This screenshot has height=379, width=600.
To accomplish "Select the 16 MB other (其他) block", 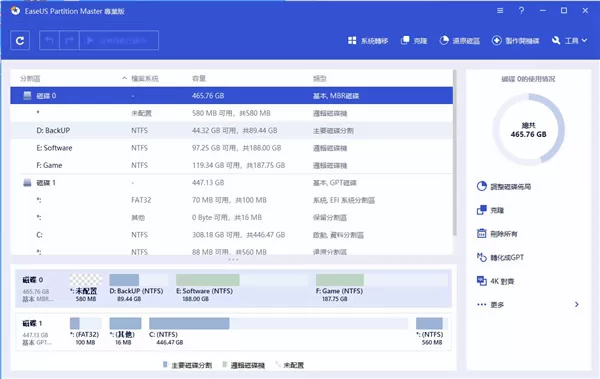I will pyautogui.click(x=125, y=332).
